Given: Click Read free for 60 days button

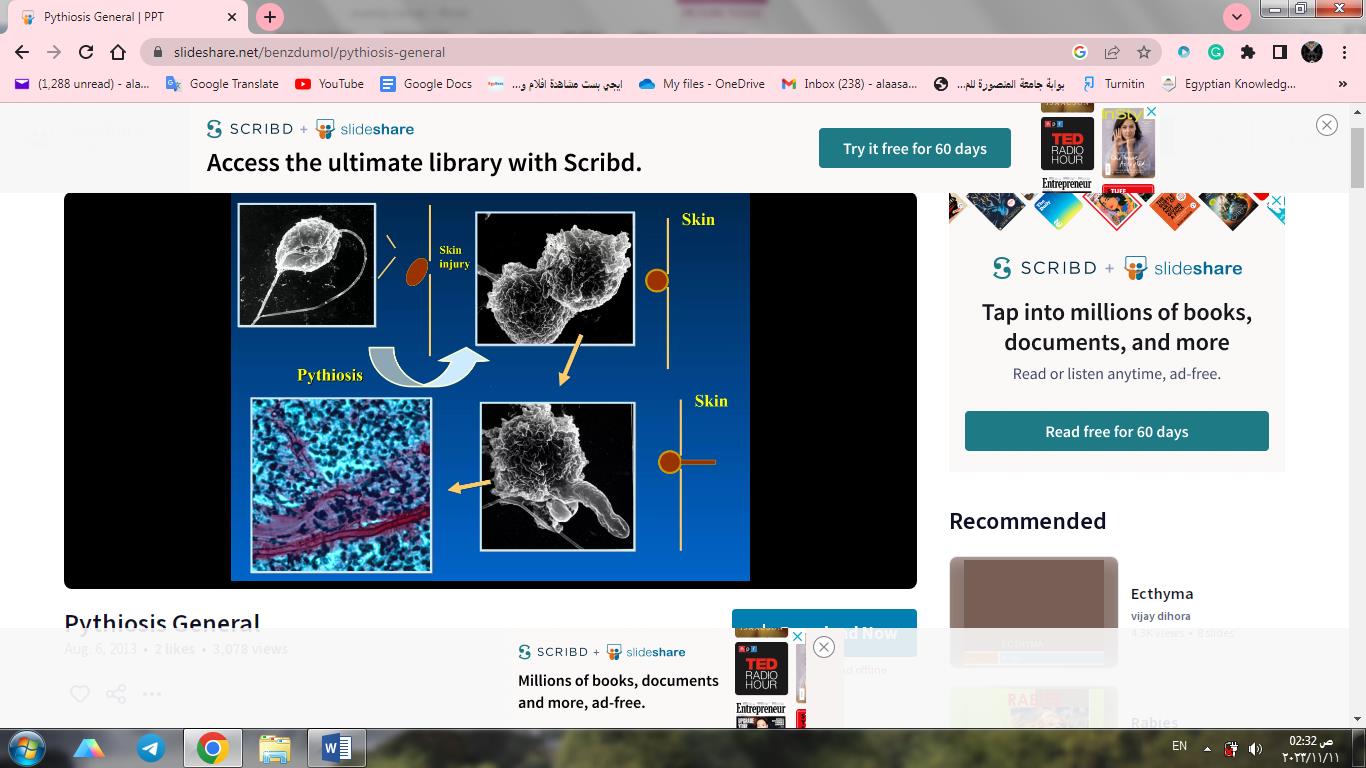Looking at the screenshot, I should coord(1117,431).
